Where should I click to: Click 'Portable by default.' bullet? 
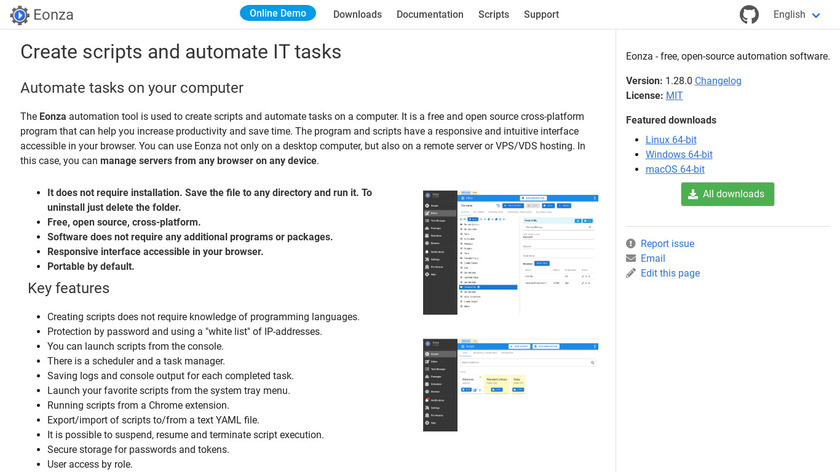click(91, 266)
